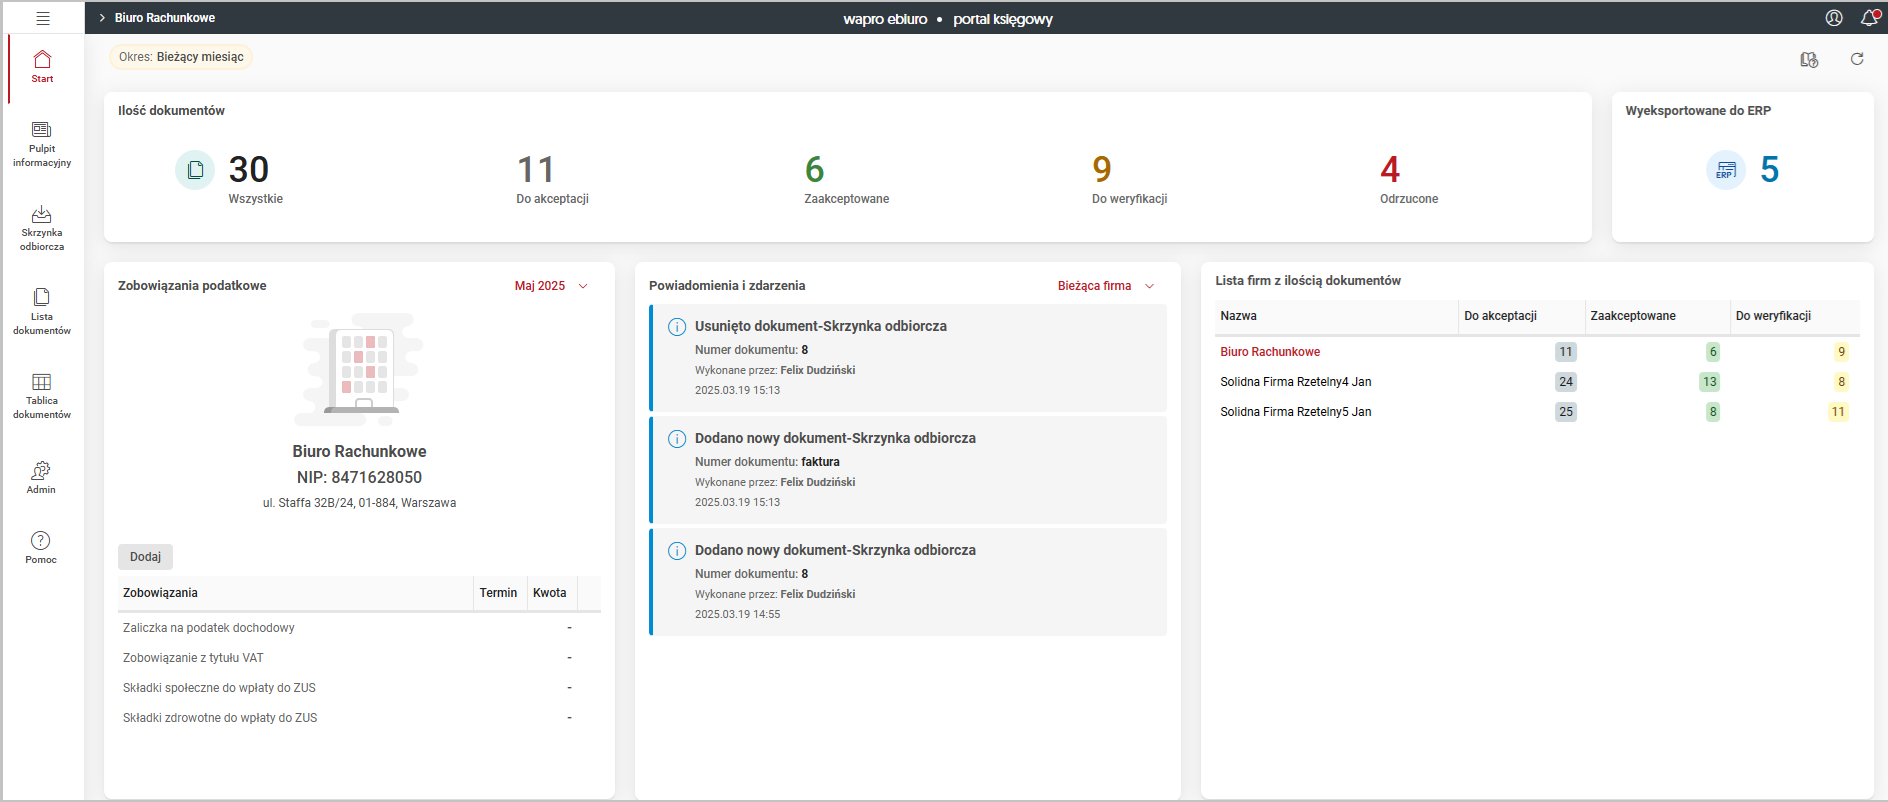Click the company building illustration
The image size is (1888, 802).
pyautogui.click(x=359, y=368)
